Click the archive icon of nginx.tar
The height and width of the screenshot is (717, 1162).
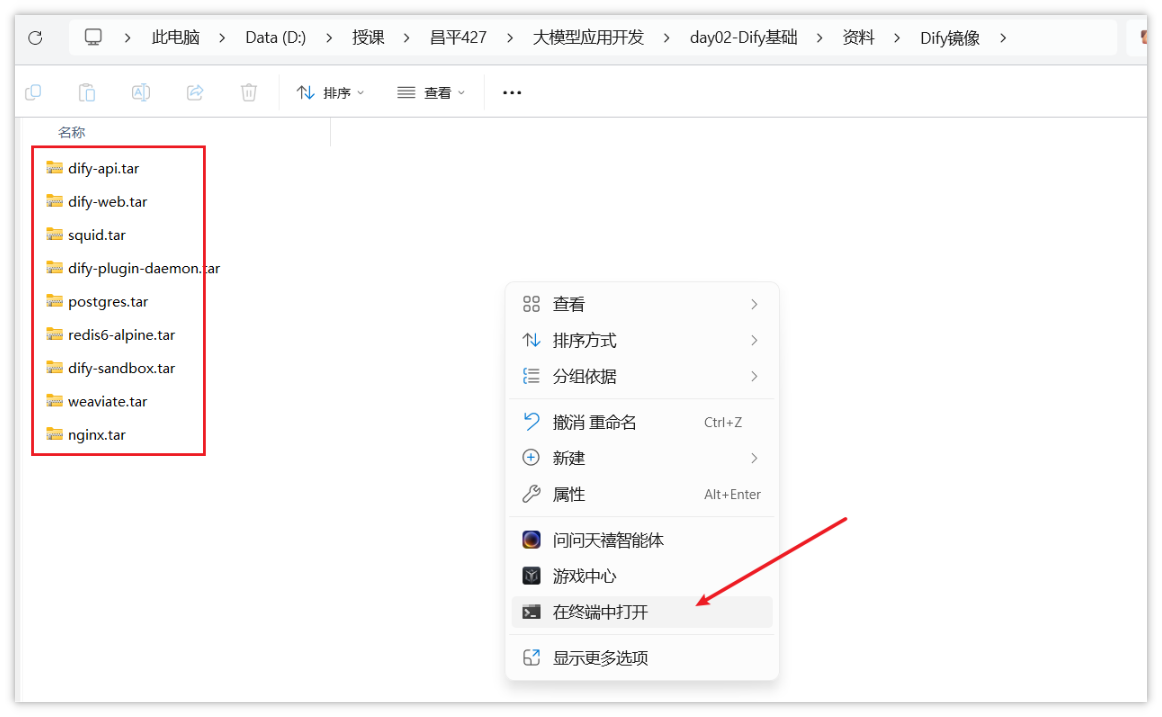click(x=54, y=434)
